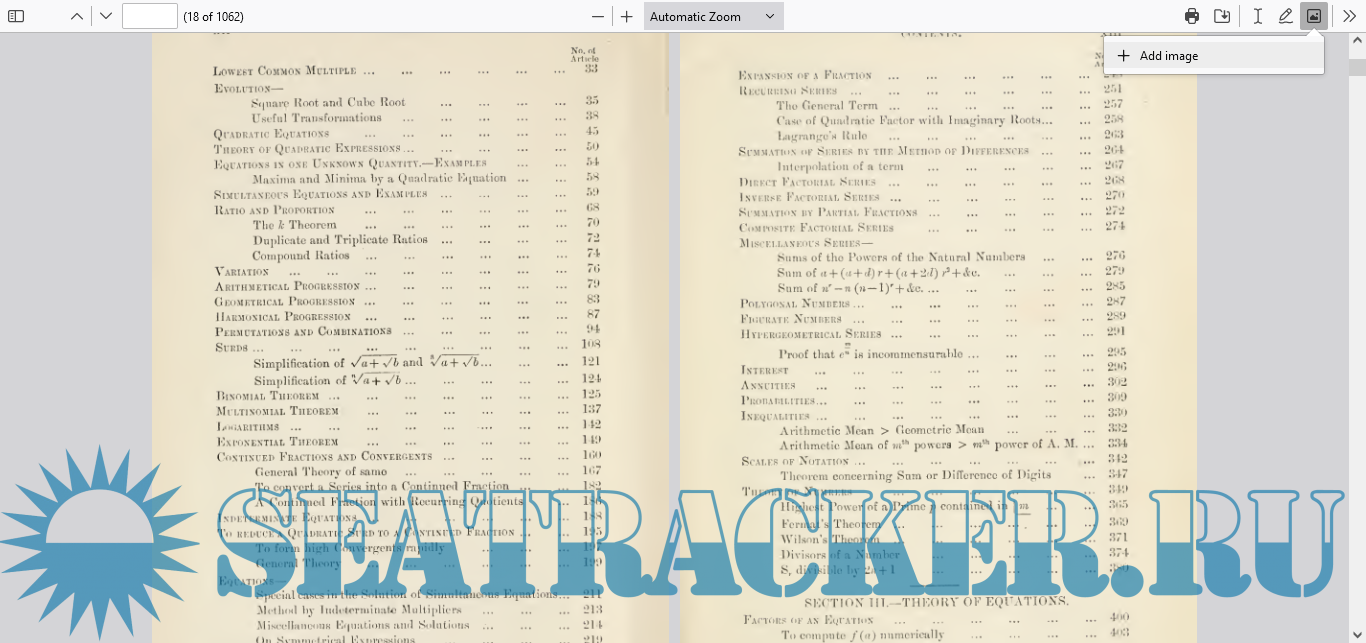Zoom out with the minus button
The height and width of the screenshot is (643, 1366).
(598, 16)
